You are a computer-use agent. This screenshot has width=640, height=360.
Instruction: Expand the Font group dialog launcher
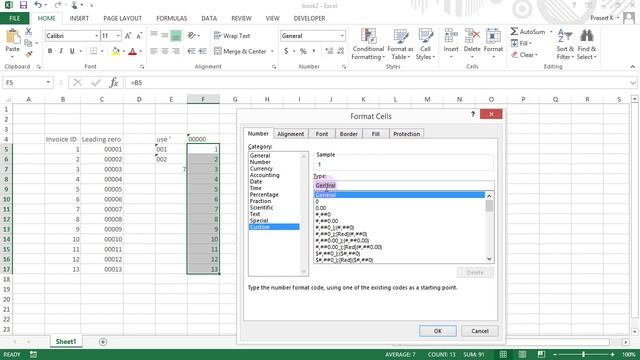point(142,67)
